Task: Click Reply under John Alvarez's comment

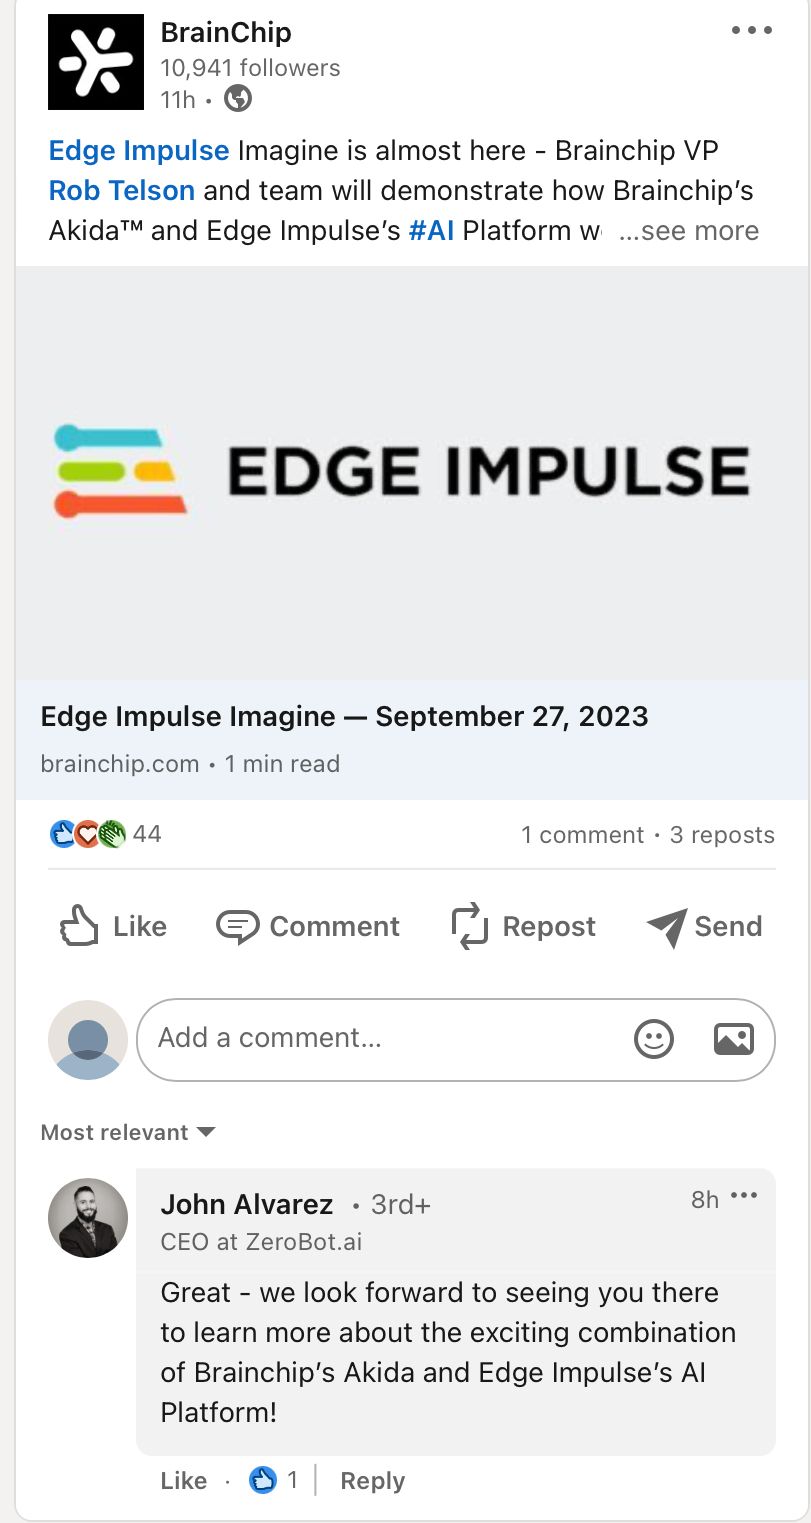Action: pyautogui.click(x=372, y=1481)
